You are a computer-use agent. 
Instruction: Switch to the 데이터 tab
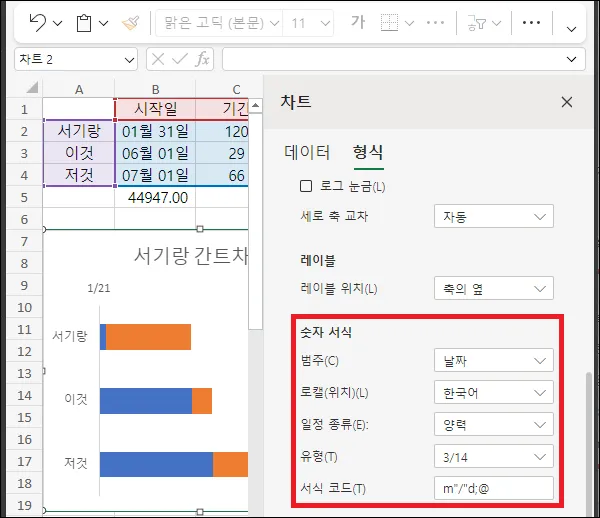point(307,152)
